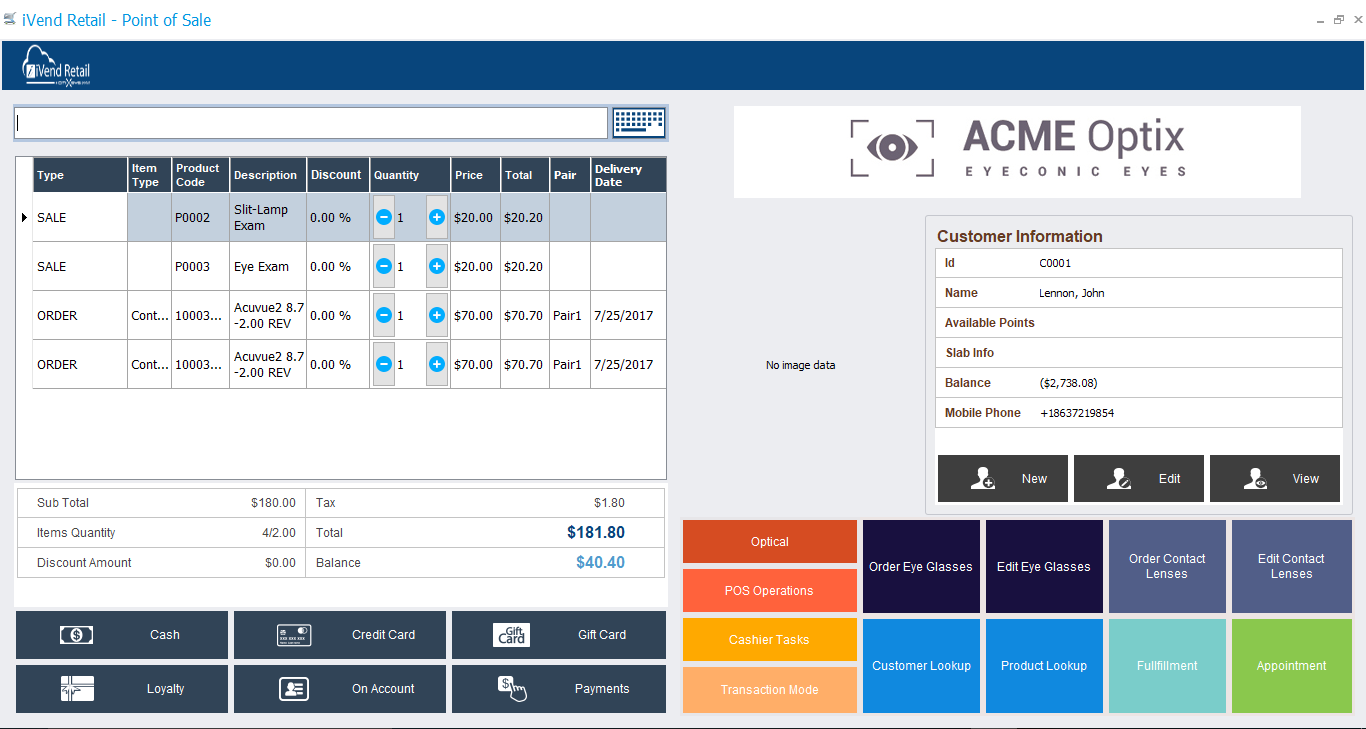Click customer balance ($2,738.08)
The image size is (1366, 729).
[x=1070, y=383]
